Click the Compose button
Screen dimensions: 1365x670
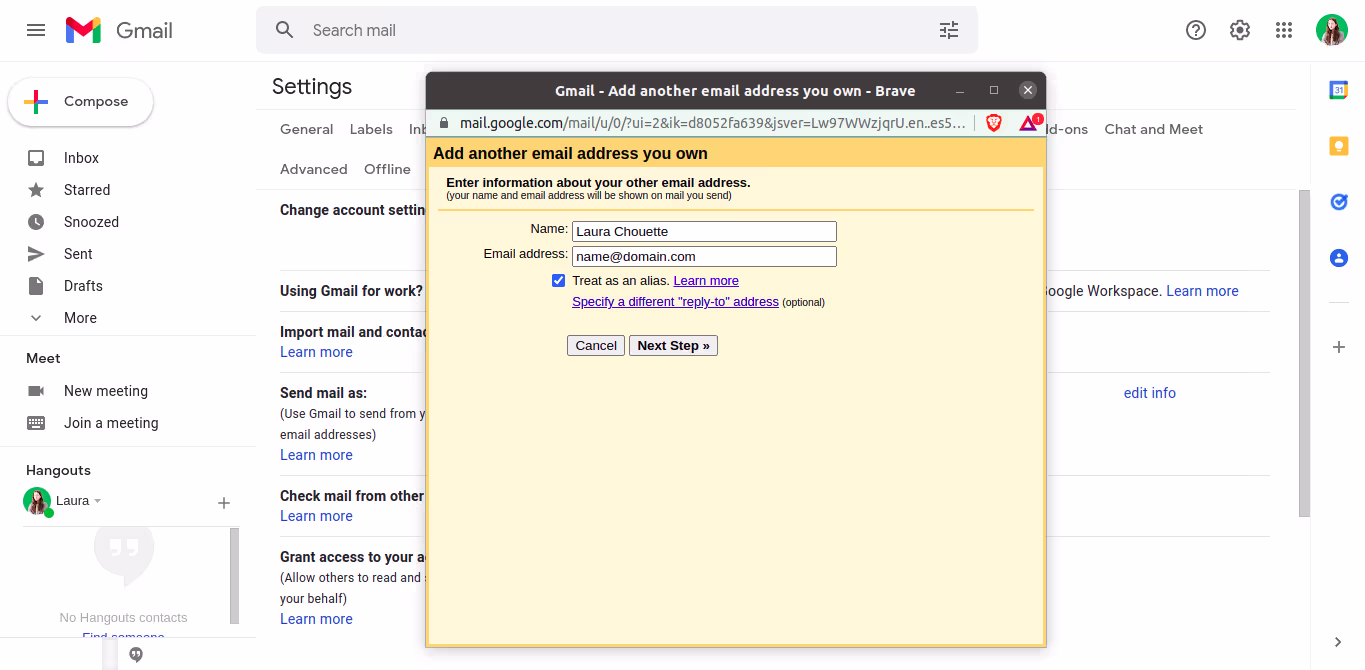point(80,102)
